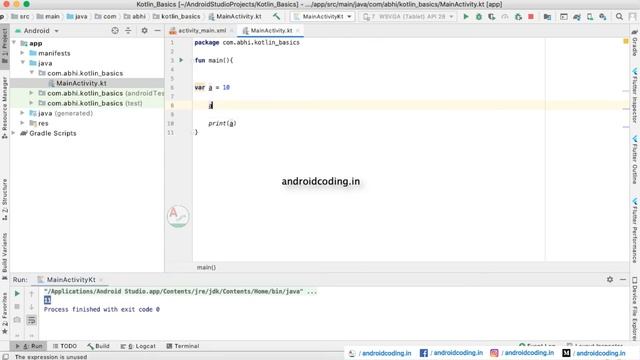Toggle the Run tool window button
This screenshot has width=640, height=360.
tap(29, 346)
